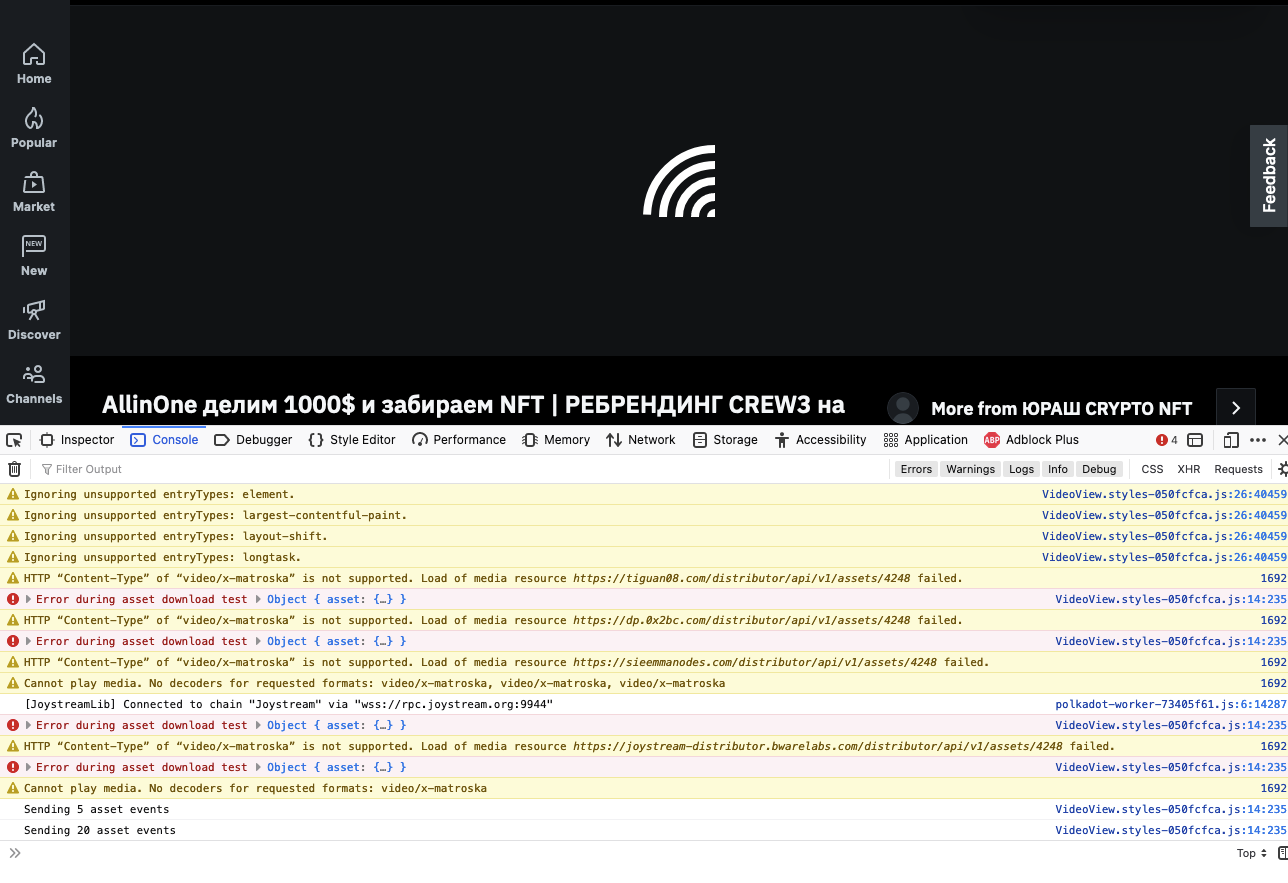Clear the console with the trash icon

pyautogui.click(x=14, y=469)
